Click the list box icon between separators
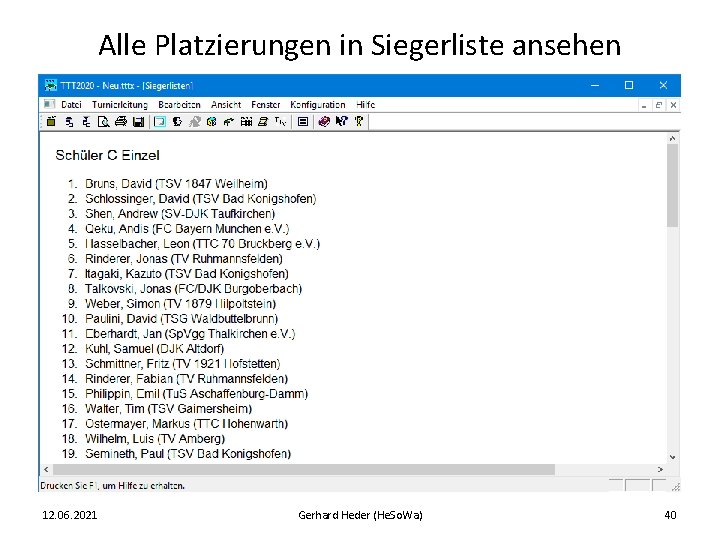Screen dimensions: 720x540 [303, 122]
